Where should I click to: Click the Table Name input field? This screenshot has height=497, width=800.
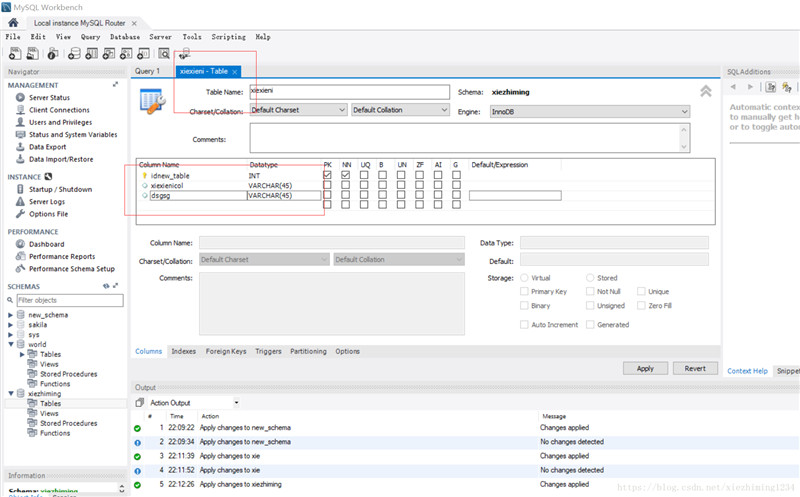349,91
